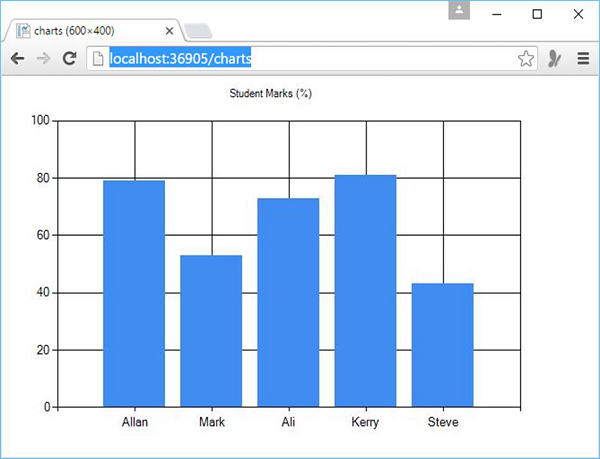This screenshot has height=459, width=600.
Task: Click the Forward navigation arrow
Action: tap(43, 59)
